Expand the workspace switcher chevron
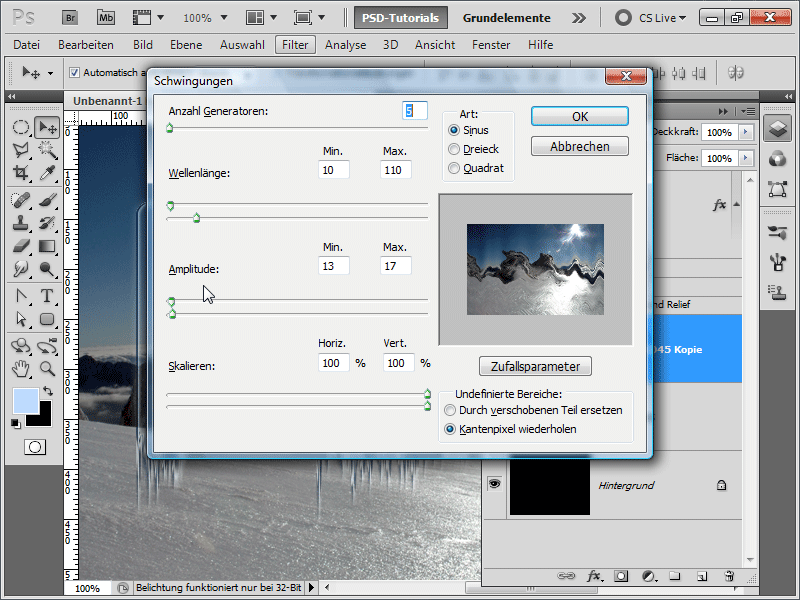This screenshot has height=600, width=800. point(579,18)
